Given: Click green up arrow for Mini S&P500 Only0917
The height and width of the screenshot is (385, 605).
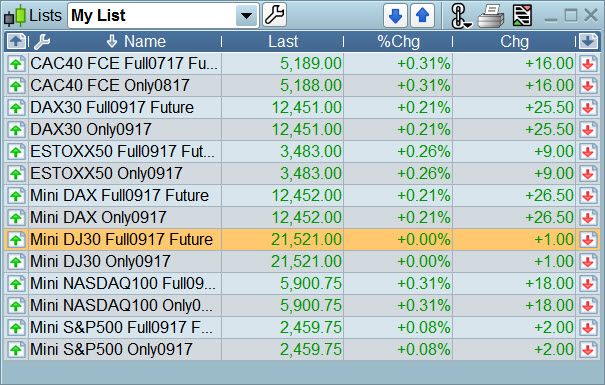Looking at the screenshot, I should [x=16, y=350].
